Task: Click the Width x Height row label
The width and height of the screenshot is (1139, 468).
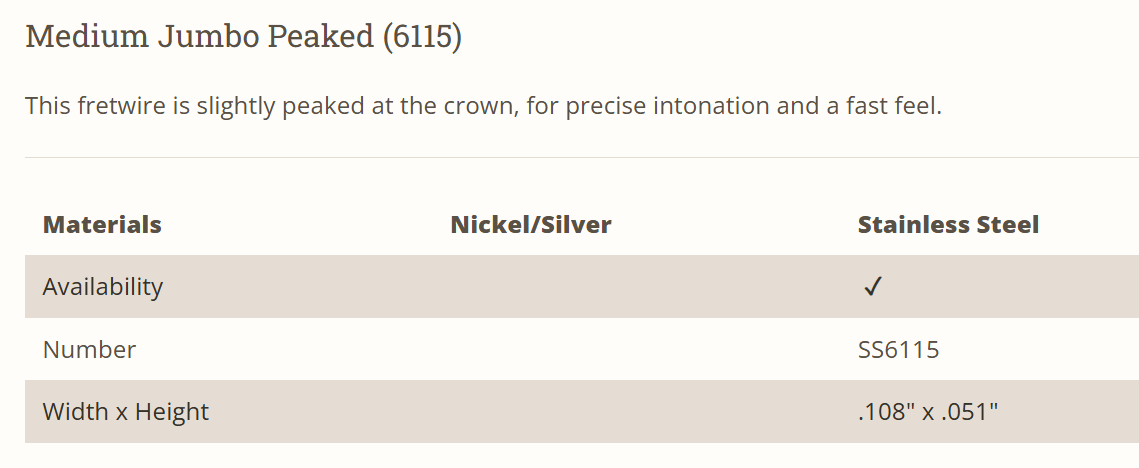Action: click(125, 411)
